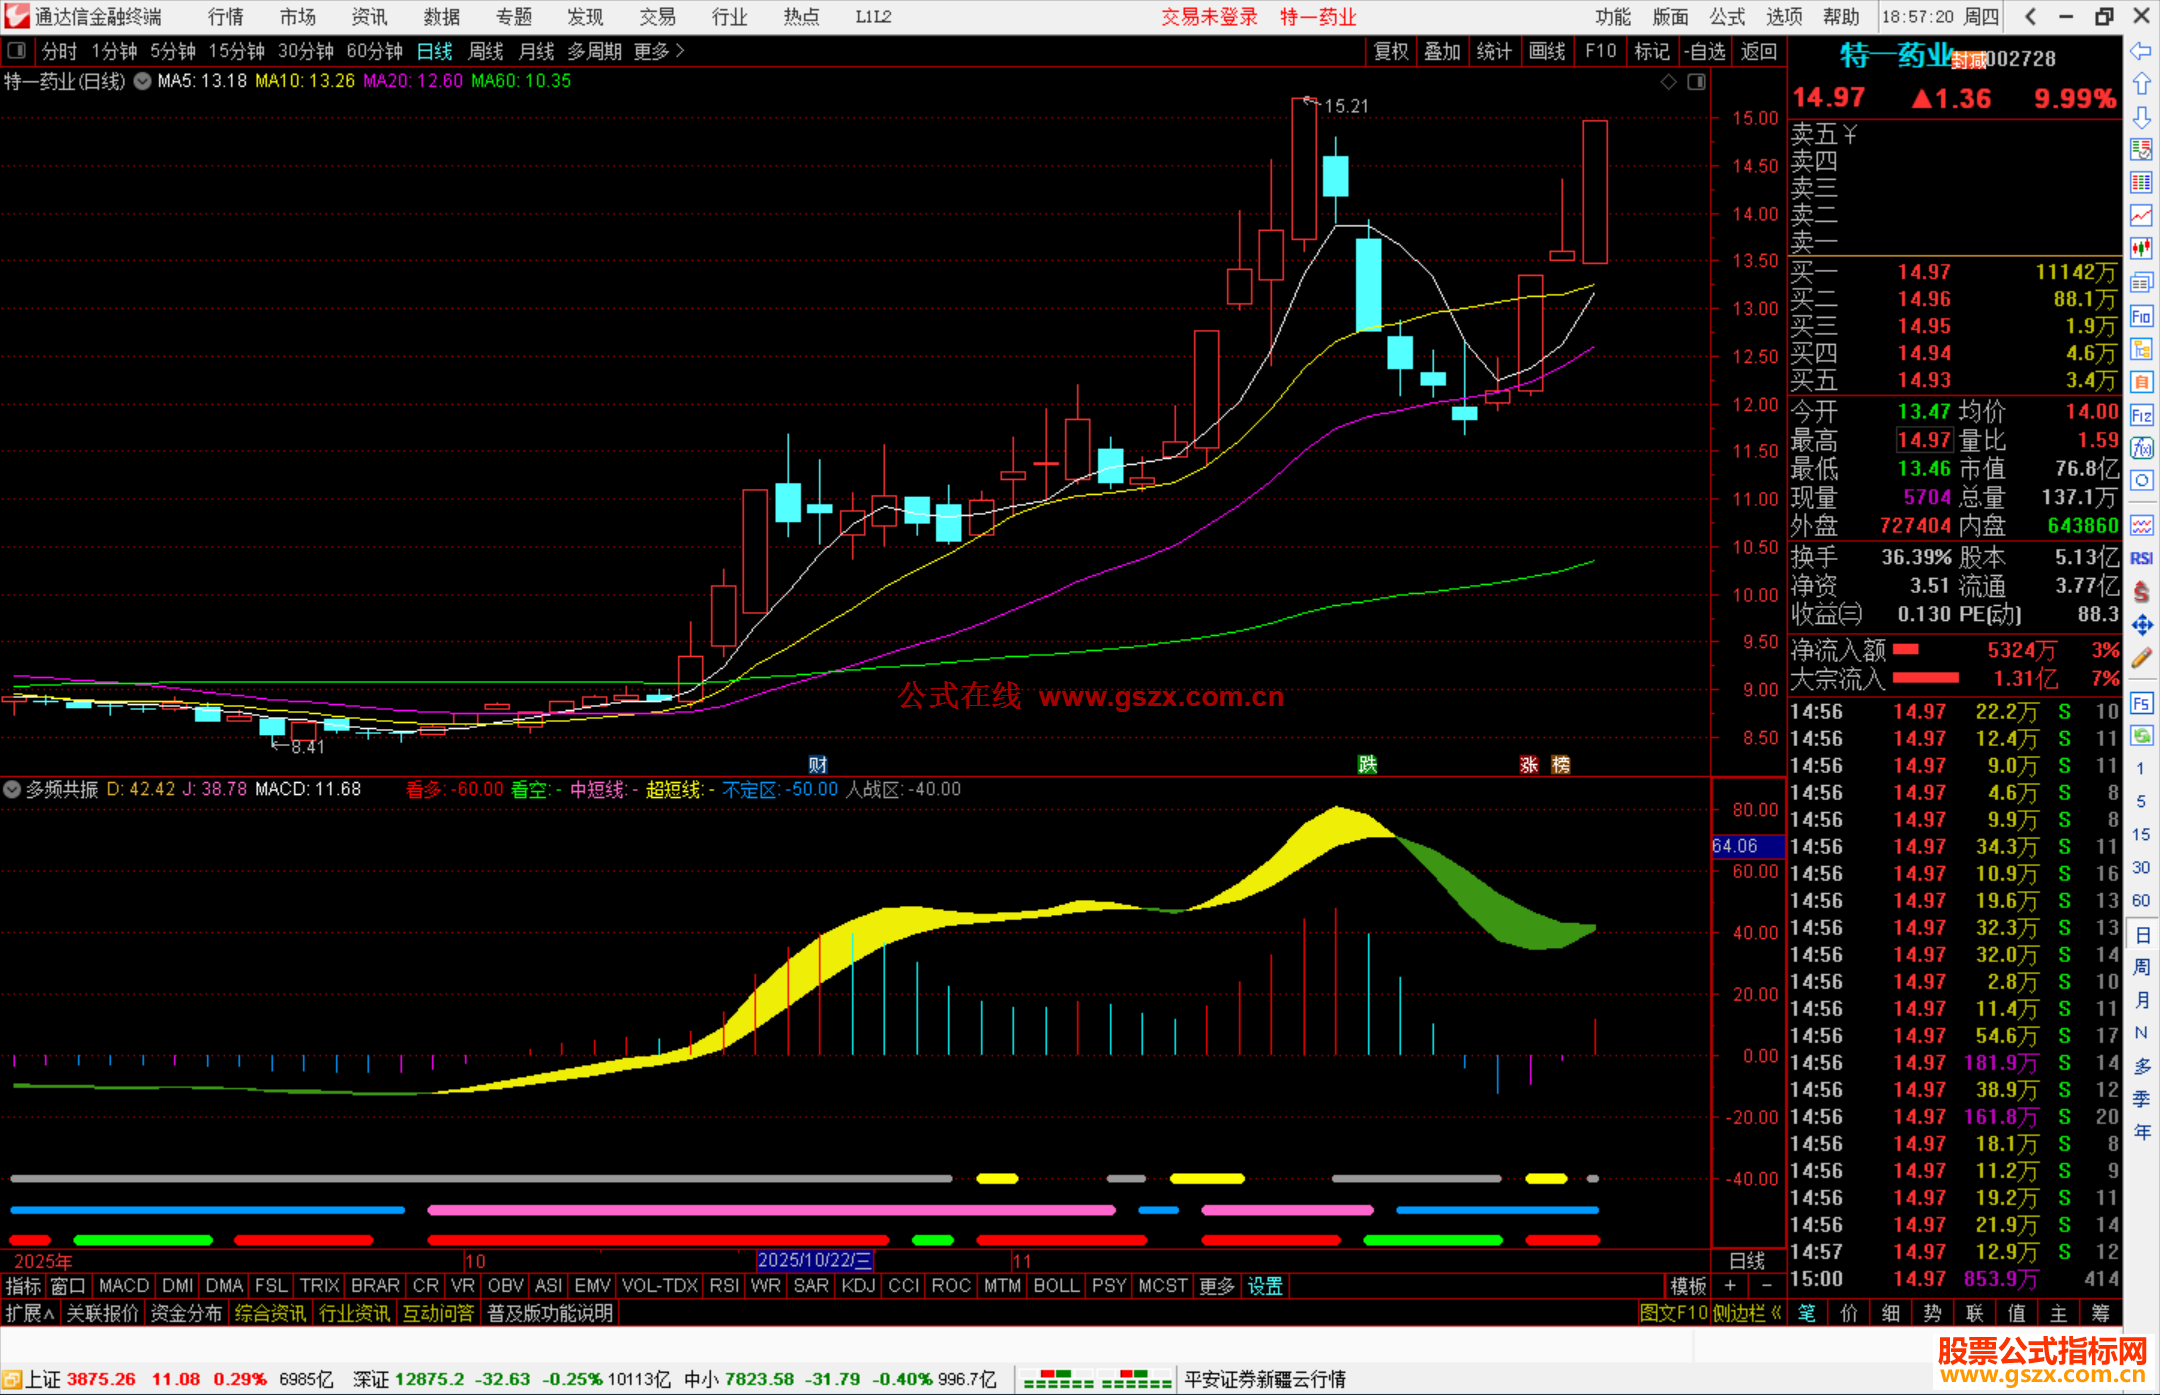The image size is (2160, 1395).
Task: Collapse the 侧边栏 sidebar
Action: 1747,1313
